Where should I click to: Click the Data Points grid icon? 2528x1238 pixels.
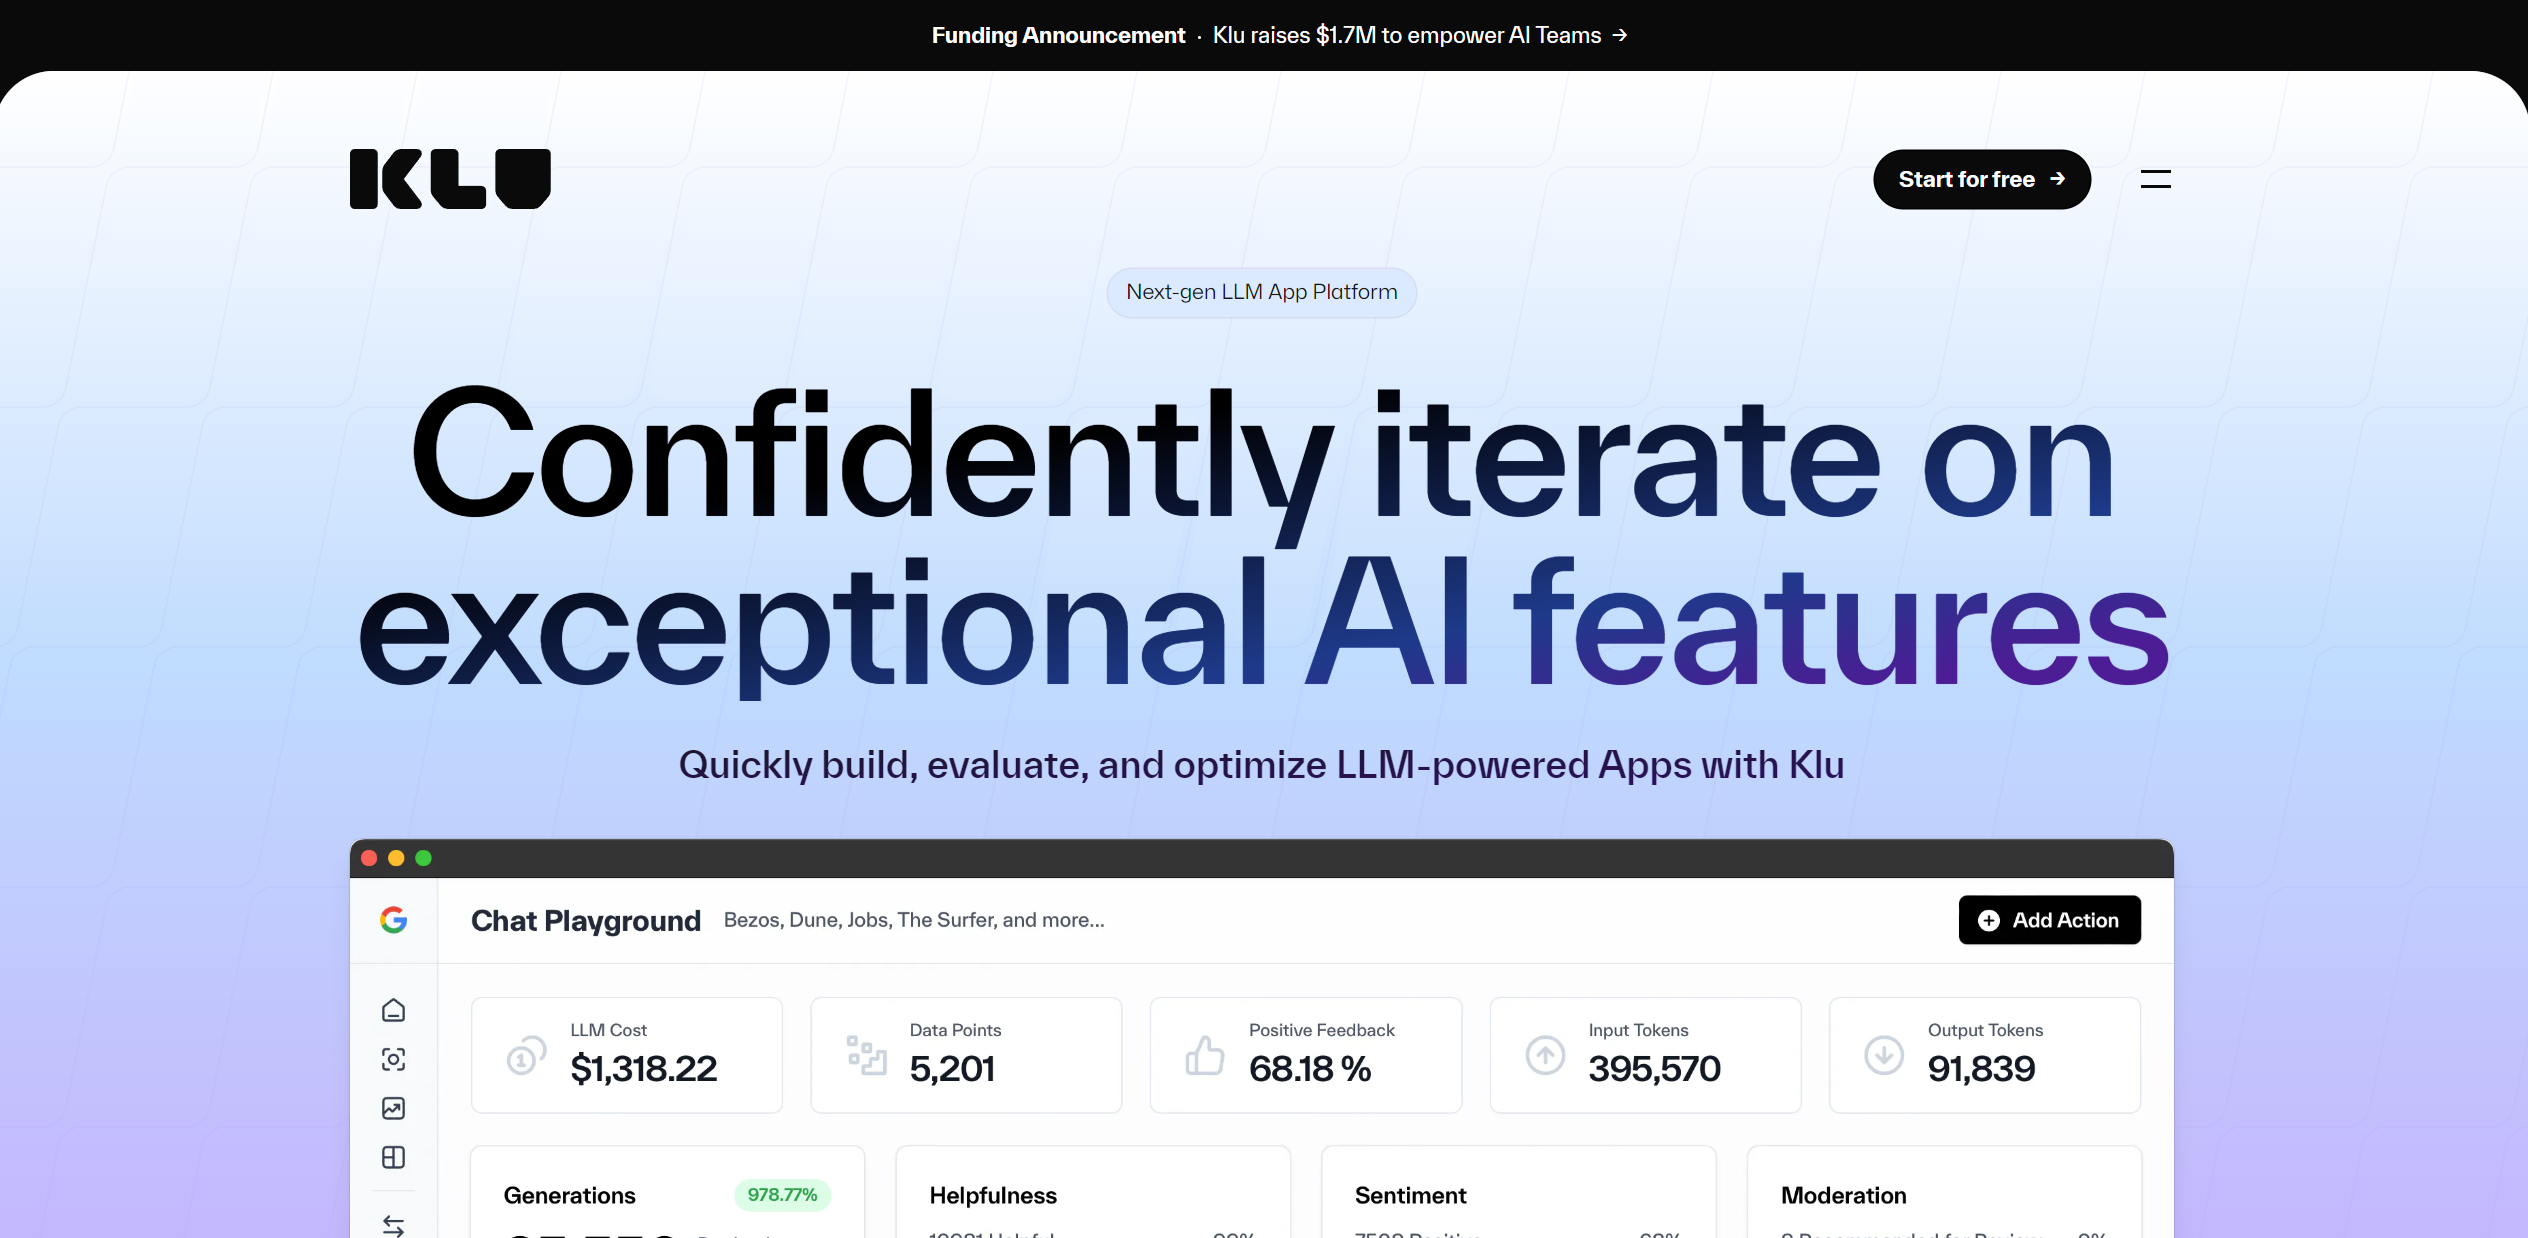[866, 1055]
